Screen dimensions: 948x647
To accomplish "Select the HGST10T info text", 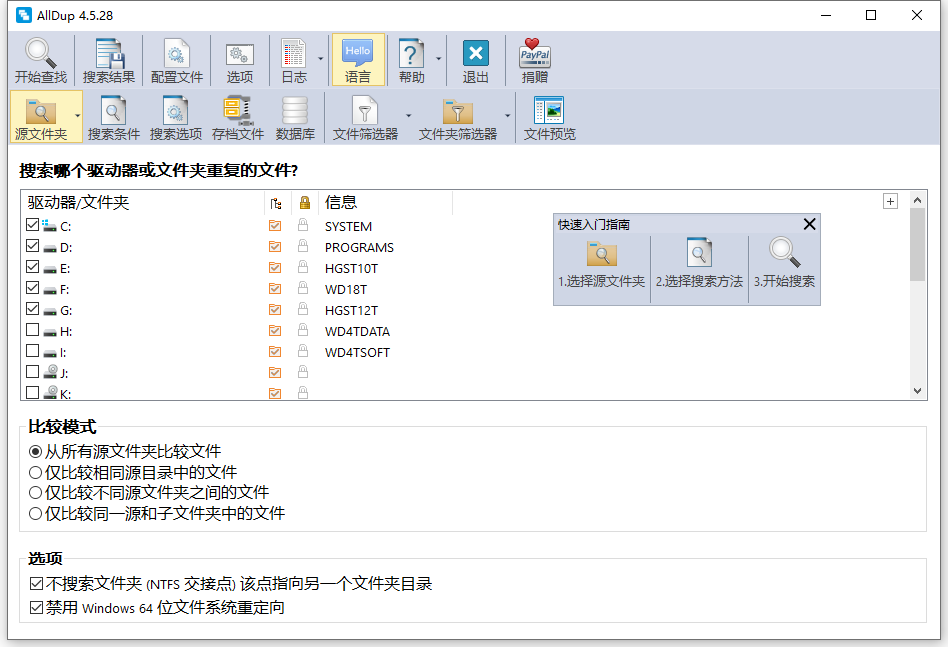I will [351, 268].
